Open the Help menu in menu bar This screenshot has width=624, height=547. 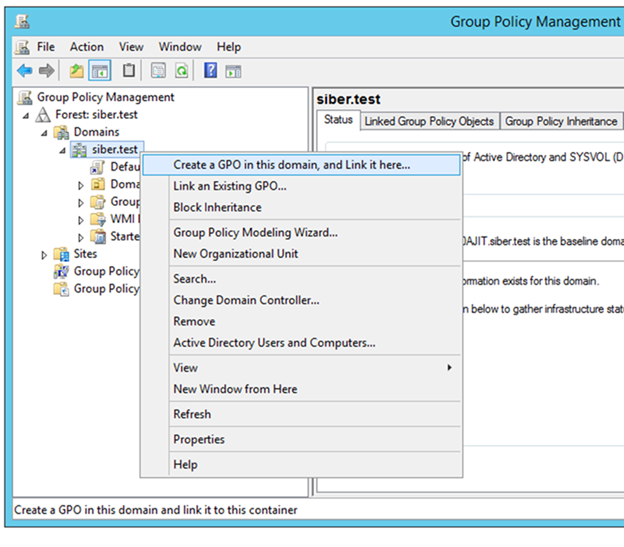pyautogui.click(x=228, y=47)
